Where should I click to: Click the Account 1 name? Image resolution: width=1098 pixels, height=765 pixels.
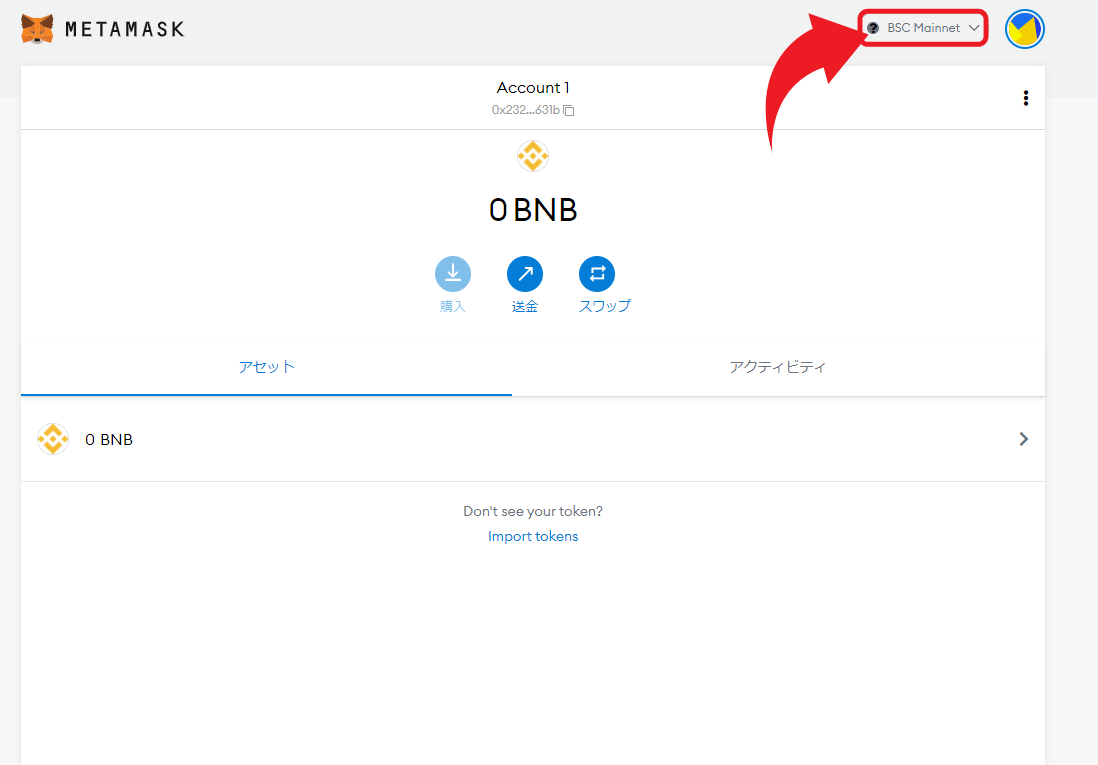[533, 88]
